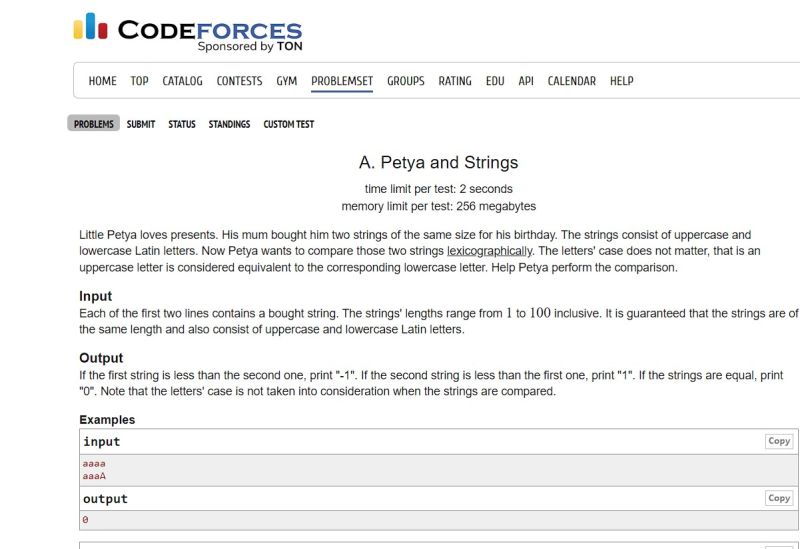Open the GROUPS page
The image size is (800, 549).
(x=406, y=81)
